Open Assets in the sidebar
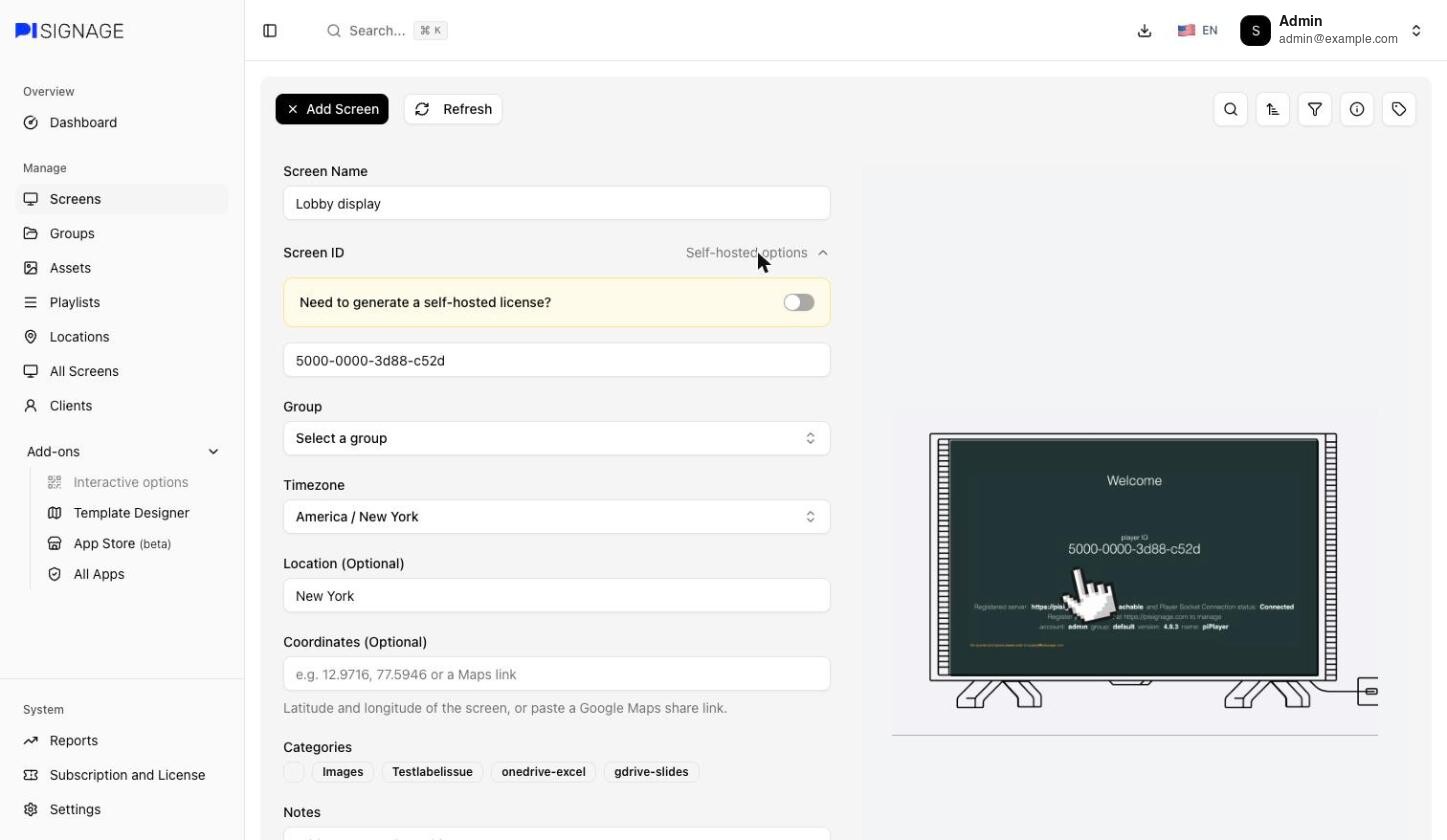1447x840 pixels. tap(122, 268)
